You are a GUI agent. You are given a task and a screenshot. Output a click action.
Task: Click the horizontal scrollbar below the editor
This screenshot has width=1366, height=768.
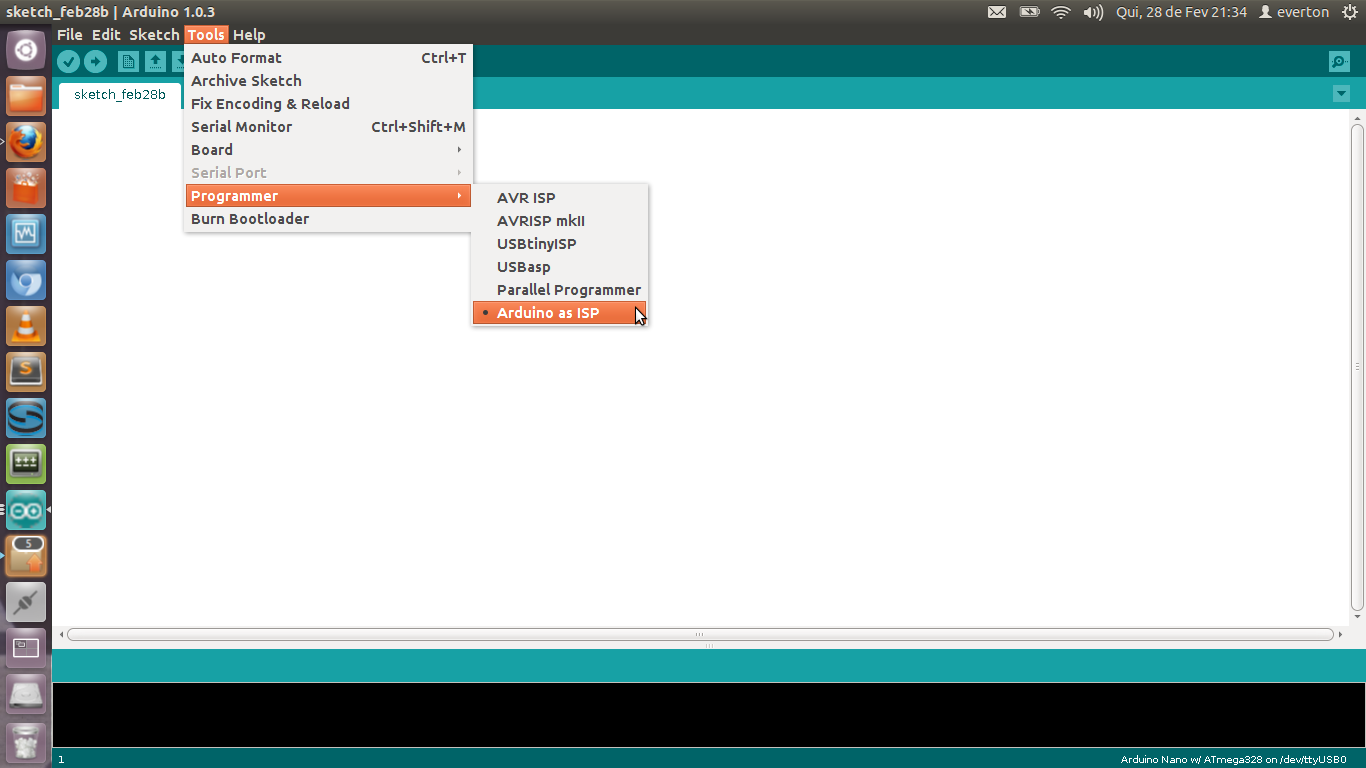pos(698,633)
